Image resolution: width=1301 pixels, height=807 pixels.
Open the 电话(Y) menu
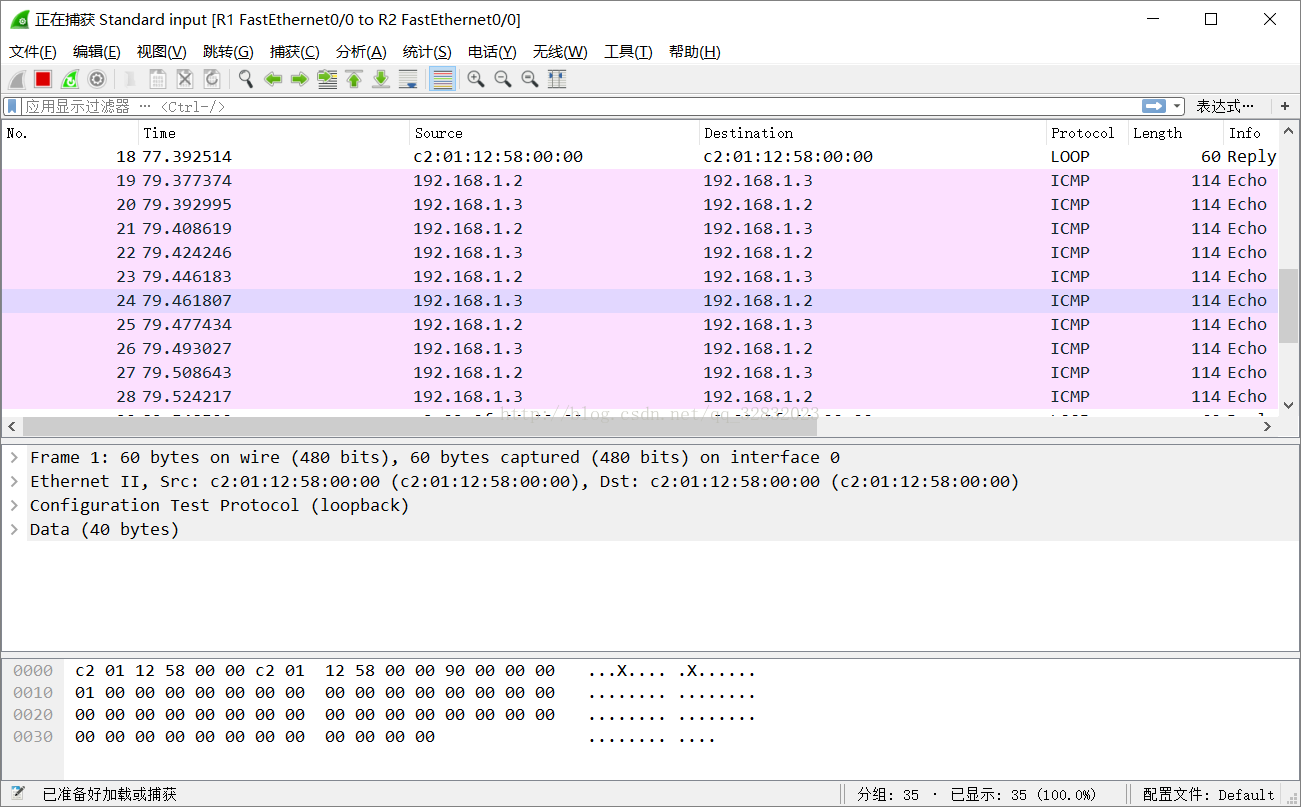click(x=492, y=52)
